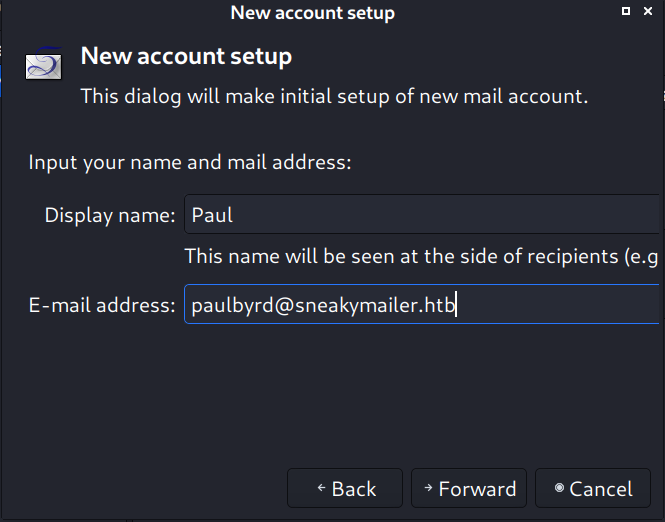Click the right arrow icon on Forward
The width and height of the screenshot is (665, 522).
click(x=428, y=489)
